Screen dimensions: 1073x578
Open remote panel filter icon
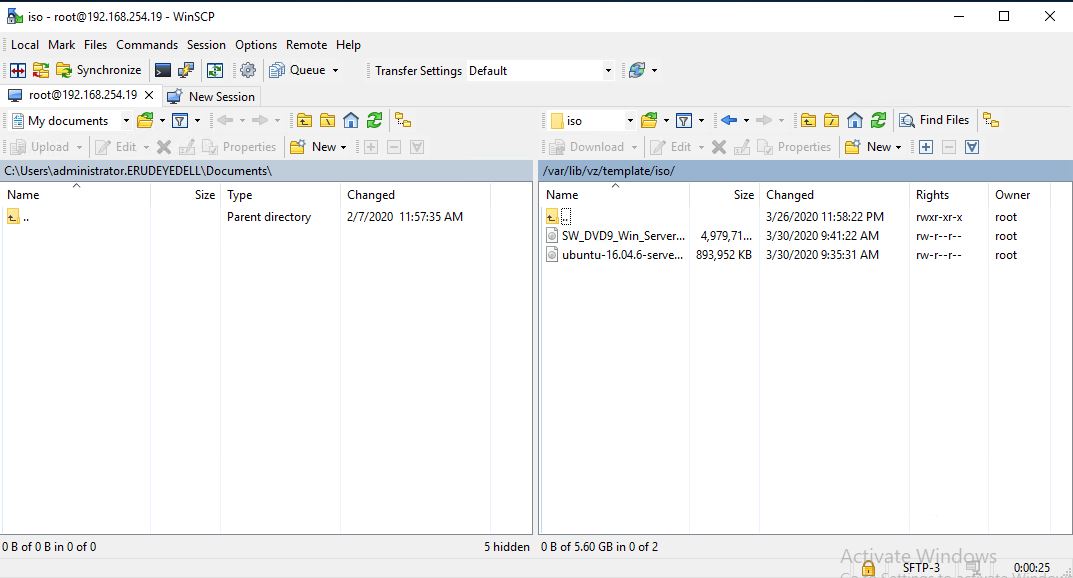[684, 120]
